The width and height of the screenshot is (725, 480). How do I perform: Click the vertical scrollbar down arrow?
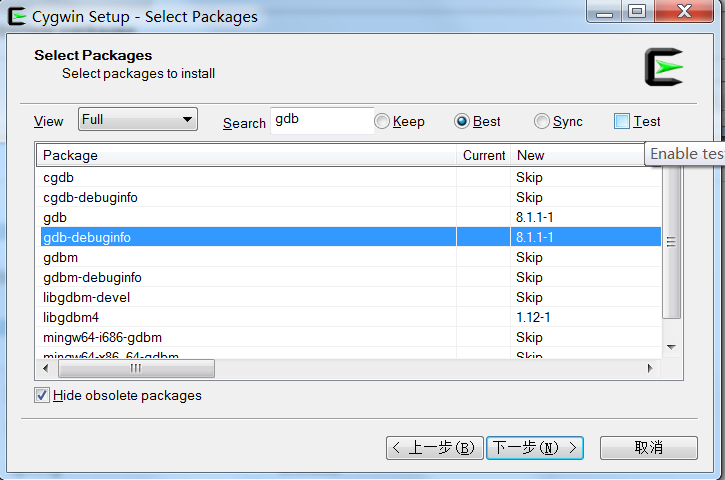coord(671,347)
